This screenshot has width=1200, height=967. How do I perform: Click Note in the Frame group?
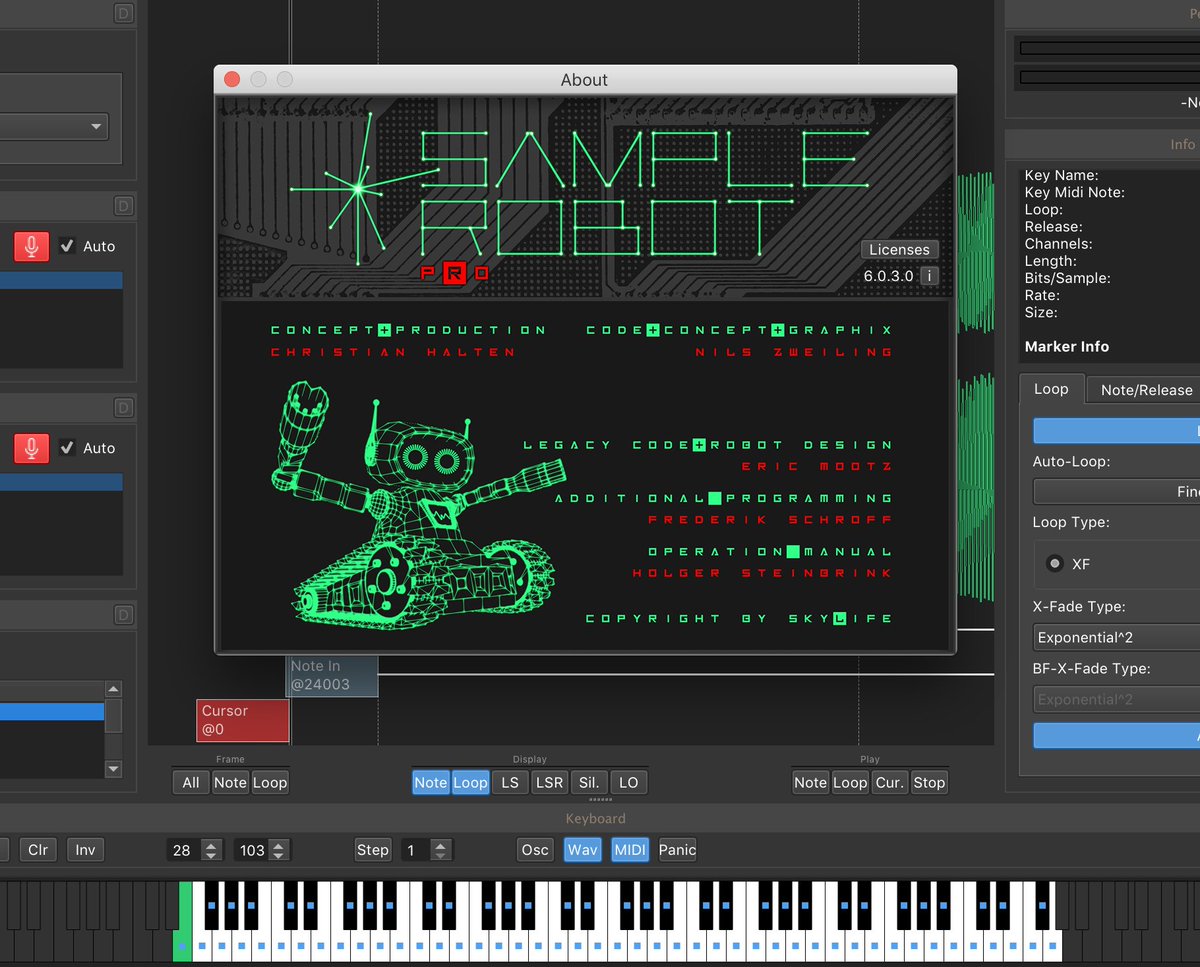coord(230,782)
